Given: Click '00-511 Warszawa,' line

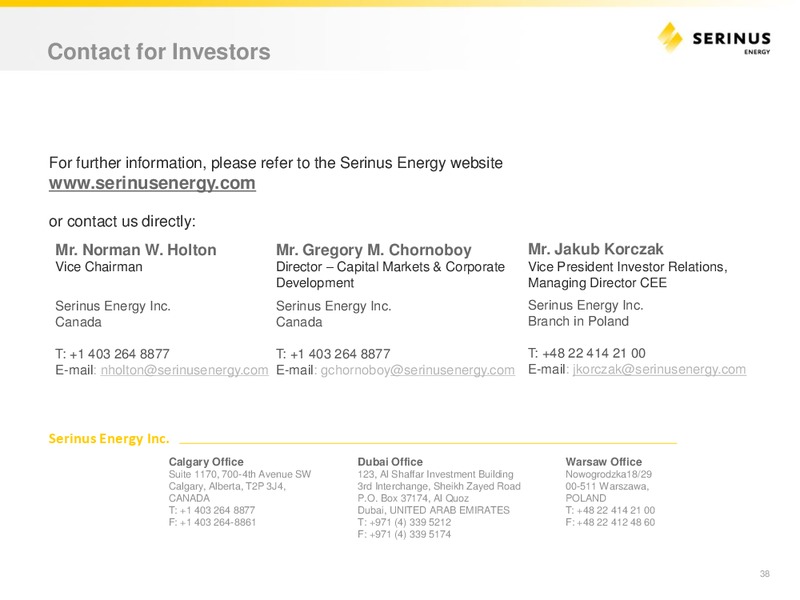Looking at the screenshot, I should tap(607, 486).
